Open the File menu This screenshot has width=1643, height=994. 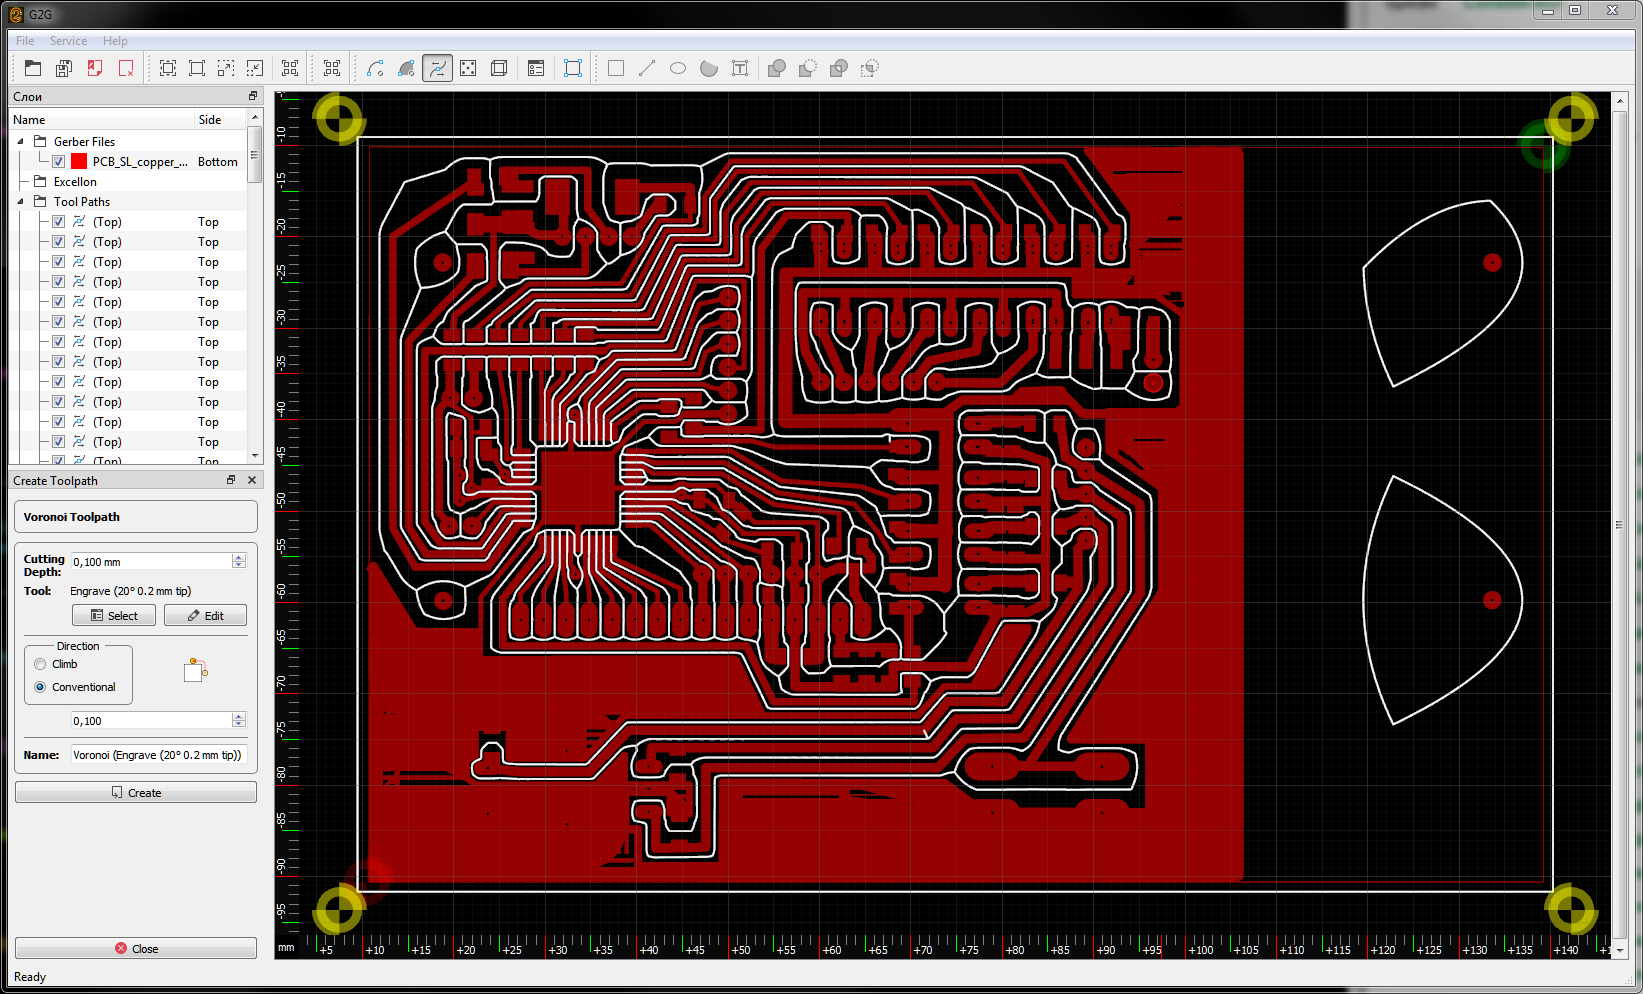(x=25, y=41)
